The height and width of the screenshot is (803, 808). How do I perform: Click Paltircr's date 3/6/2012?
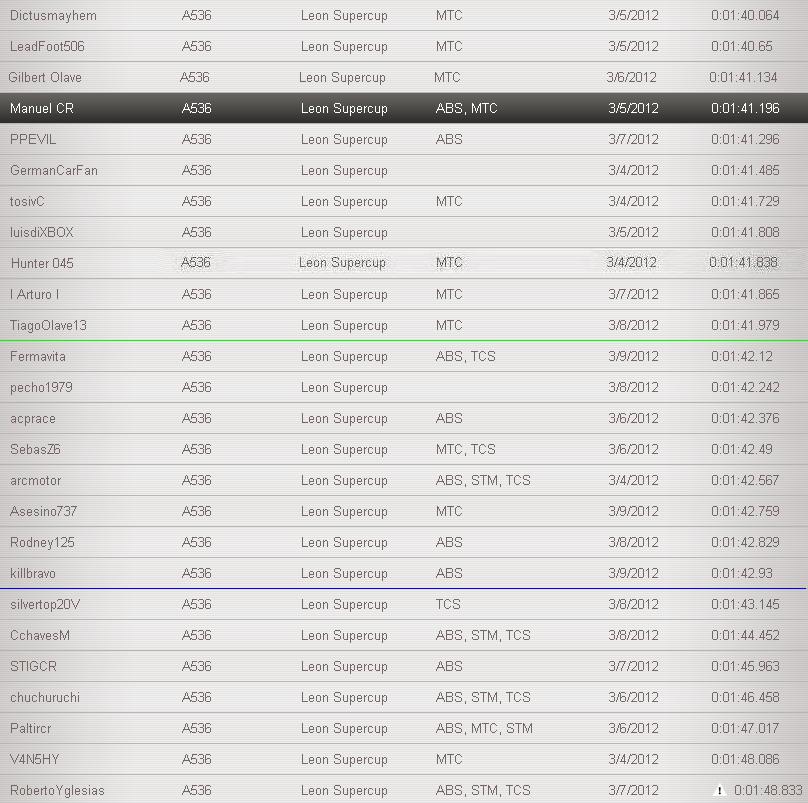633,729
